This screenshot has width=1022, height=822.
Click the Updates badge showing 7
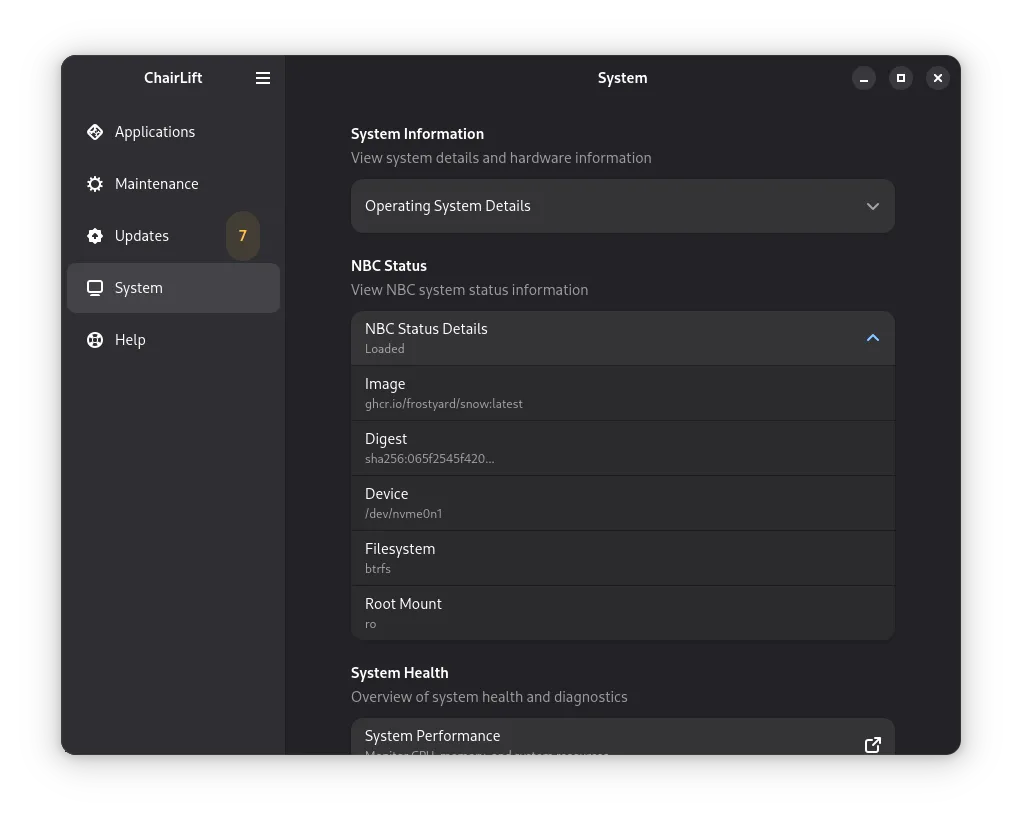(242, 236)
